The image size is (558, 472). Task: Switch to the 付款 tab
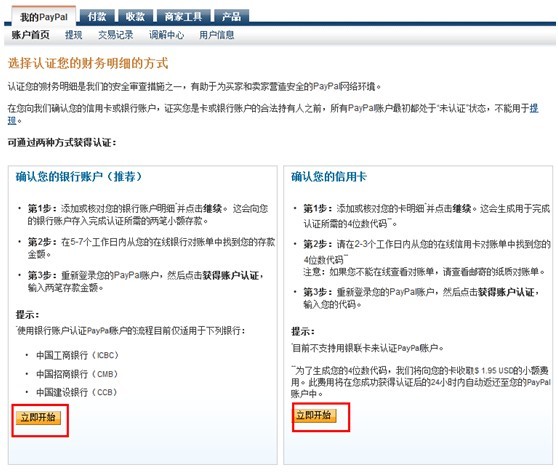97,16
